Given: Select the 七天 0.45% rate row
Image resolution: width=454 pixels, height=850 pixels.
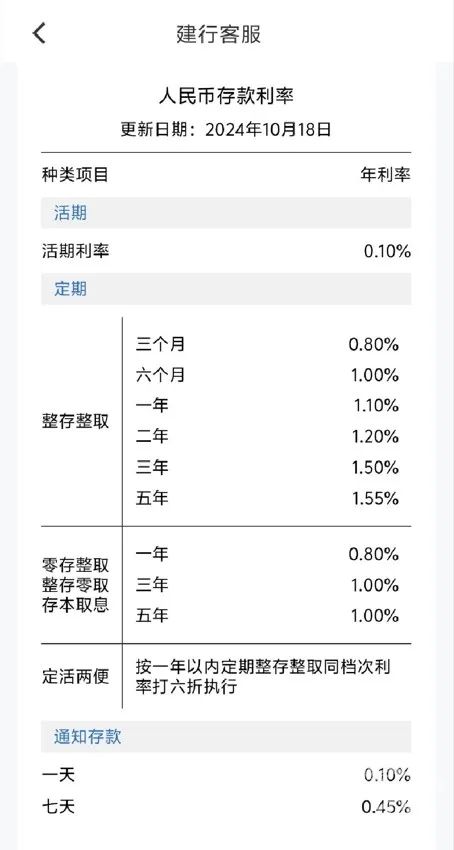Looking at the screenshot, I should point(226,807).
